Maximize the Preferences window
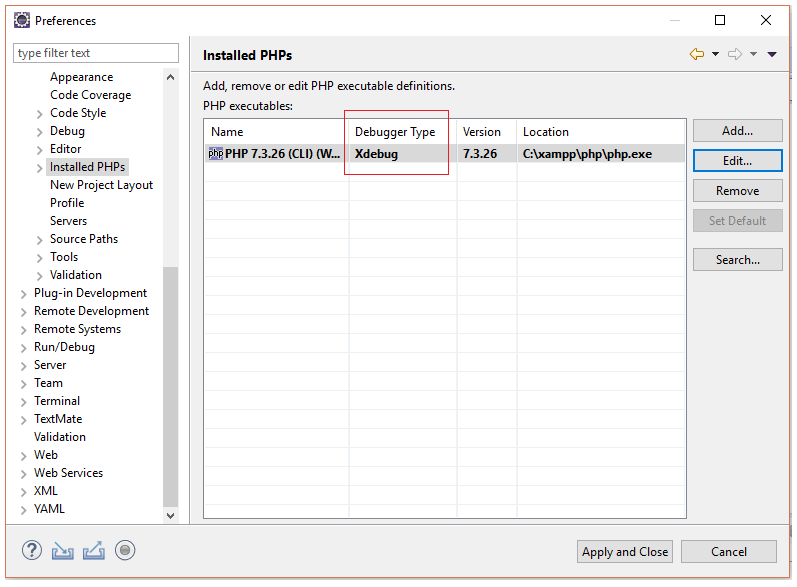The width and height of the screenshot is (797, 587). pyautogui.click(x=720, y=20)
